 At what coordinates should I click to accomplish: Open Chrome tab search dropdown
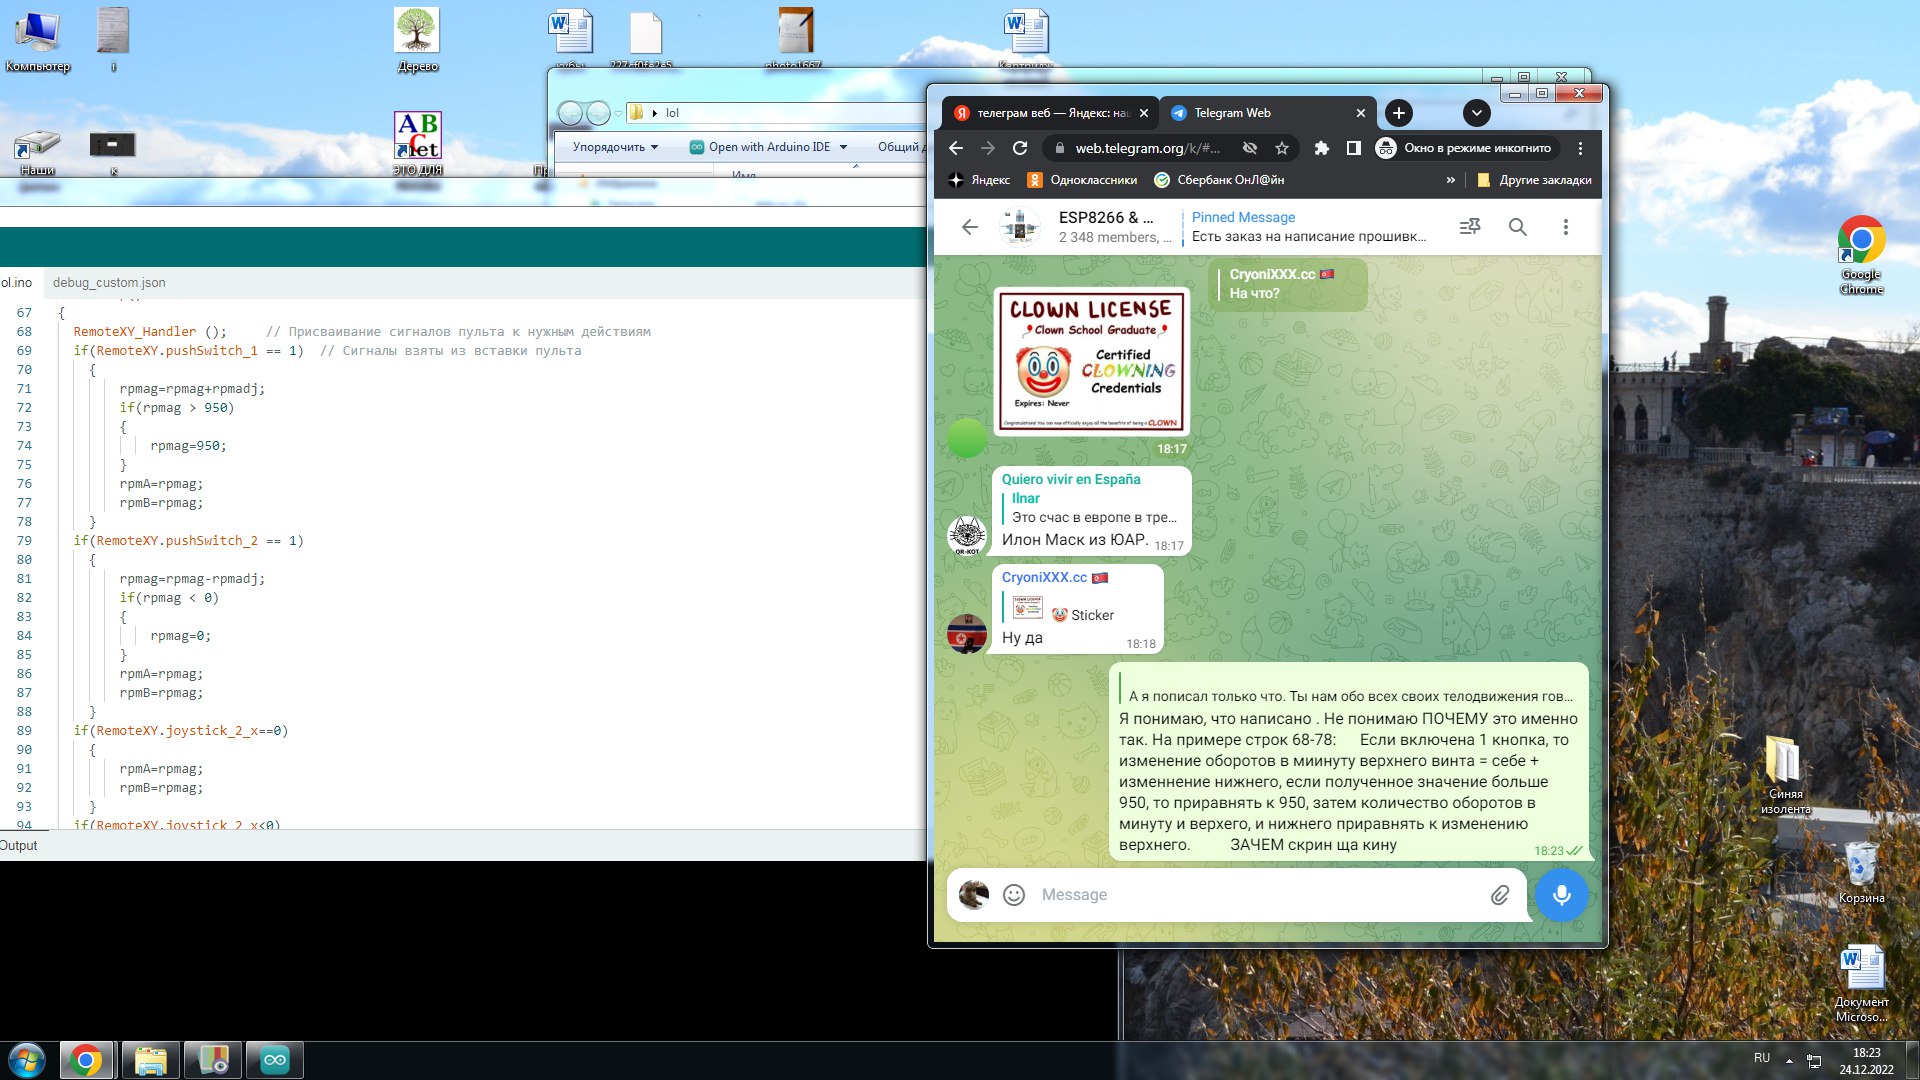coord(1476,113)
